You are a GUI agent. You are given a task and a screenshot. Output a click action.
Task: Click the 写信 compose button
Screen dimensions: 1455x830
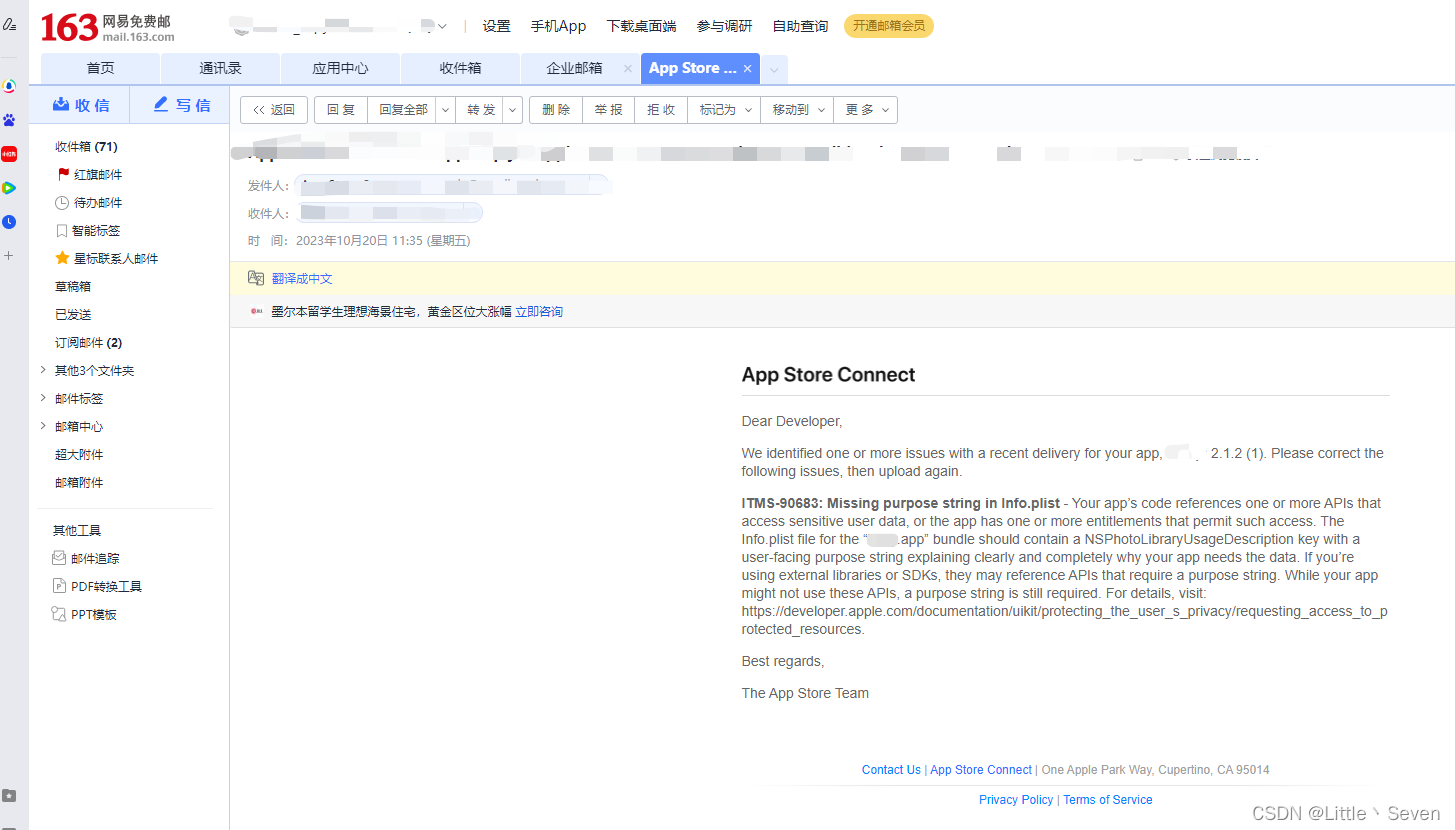[181, 105]
